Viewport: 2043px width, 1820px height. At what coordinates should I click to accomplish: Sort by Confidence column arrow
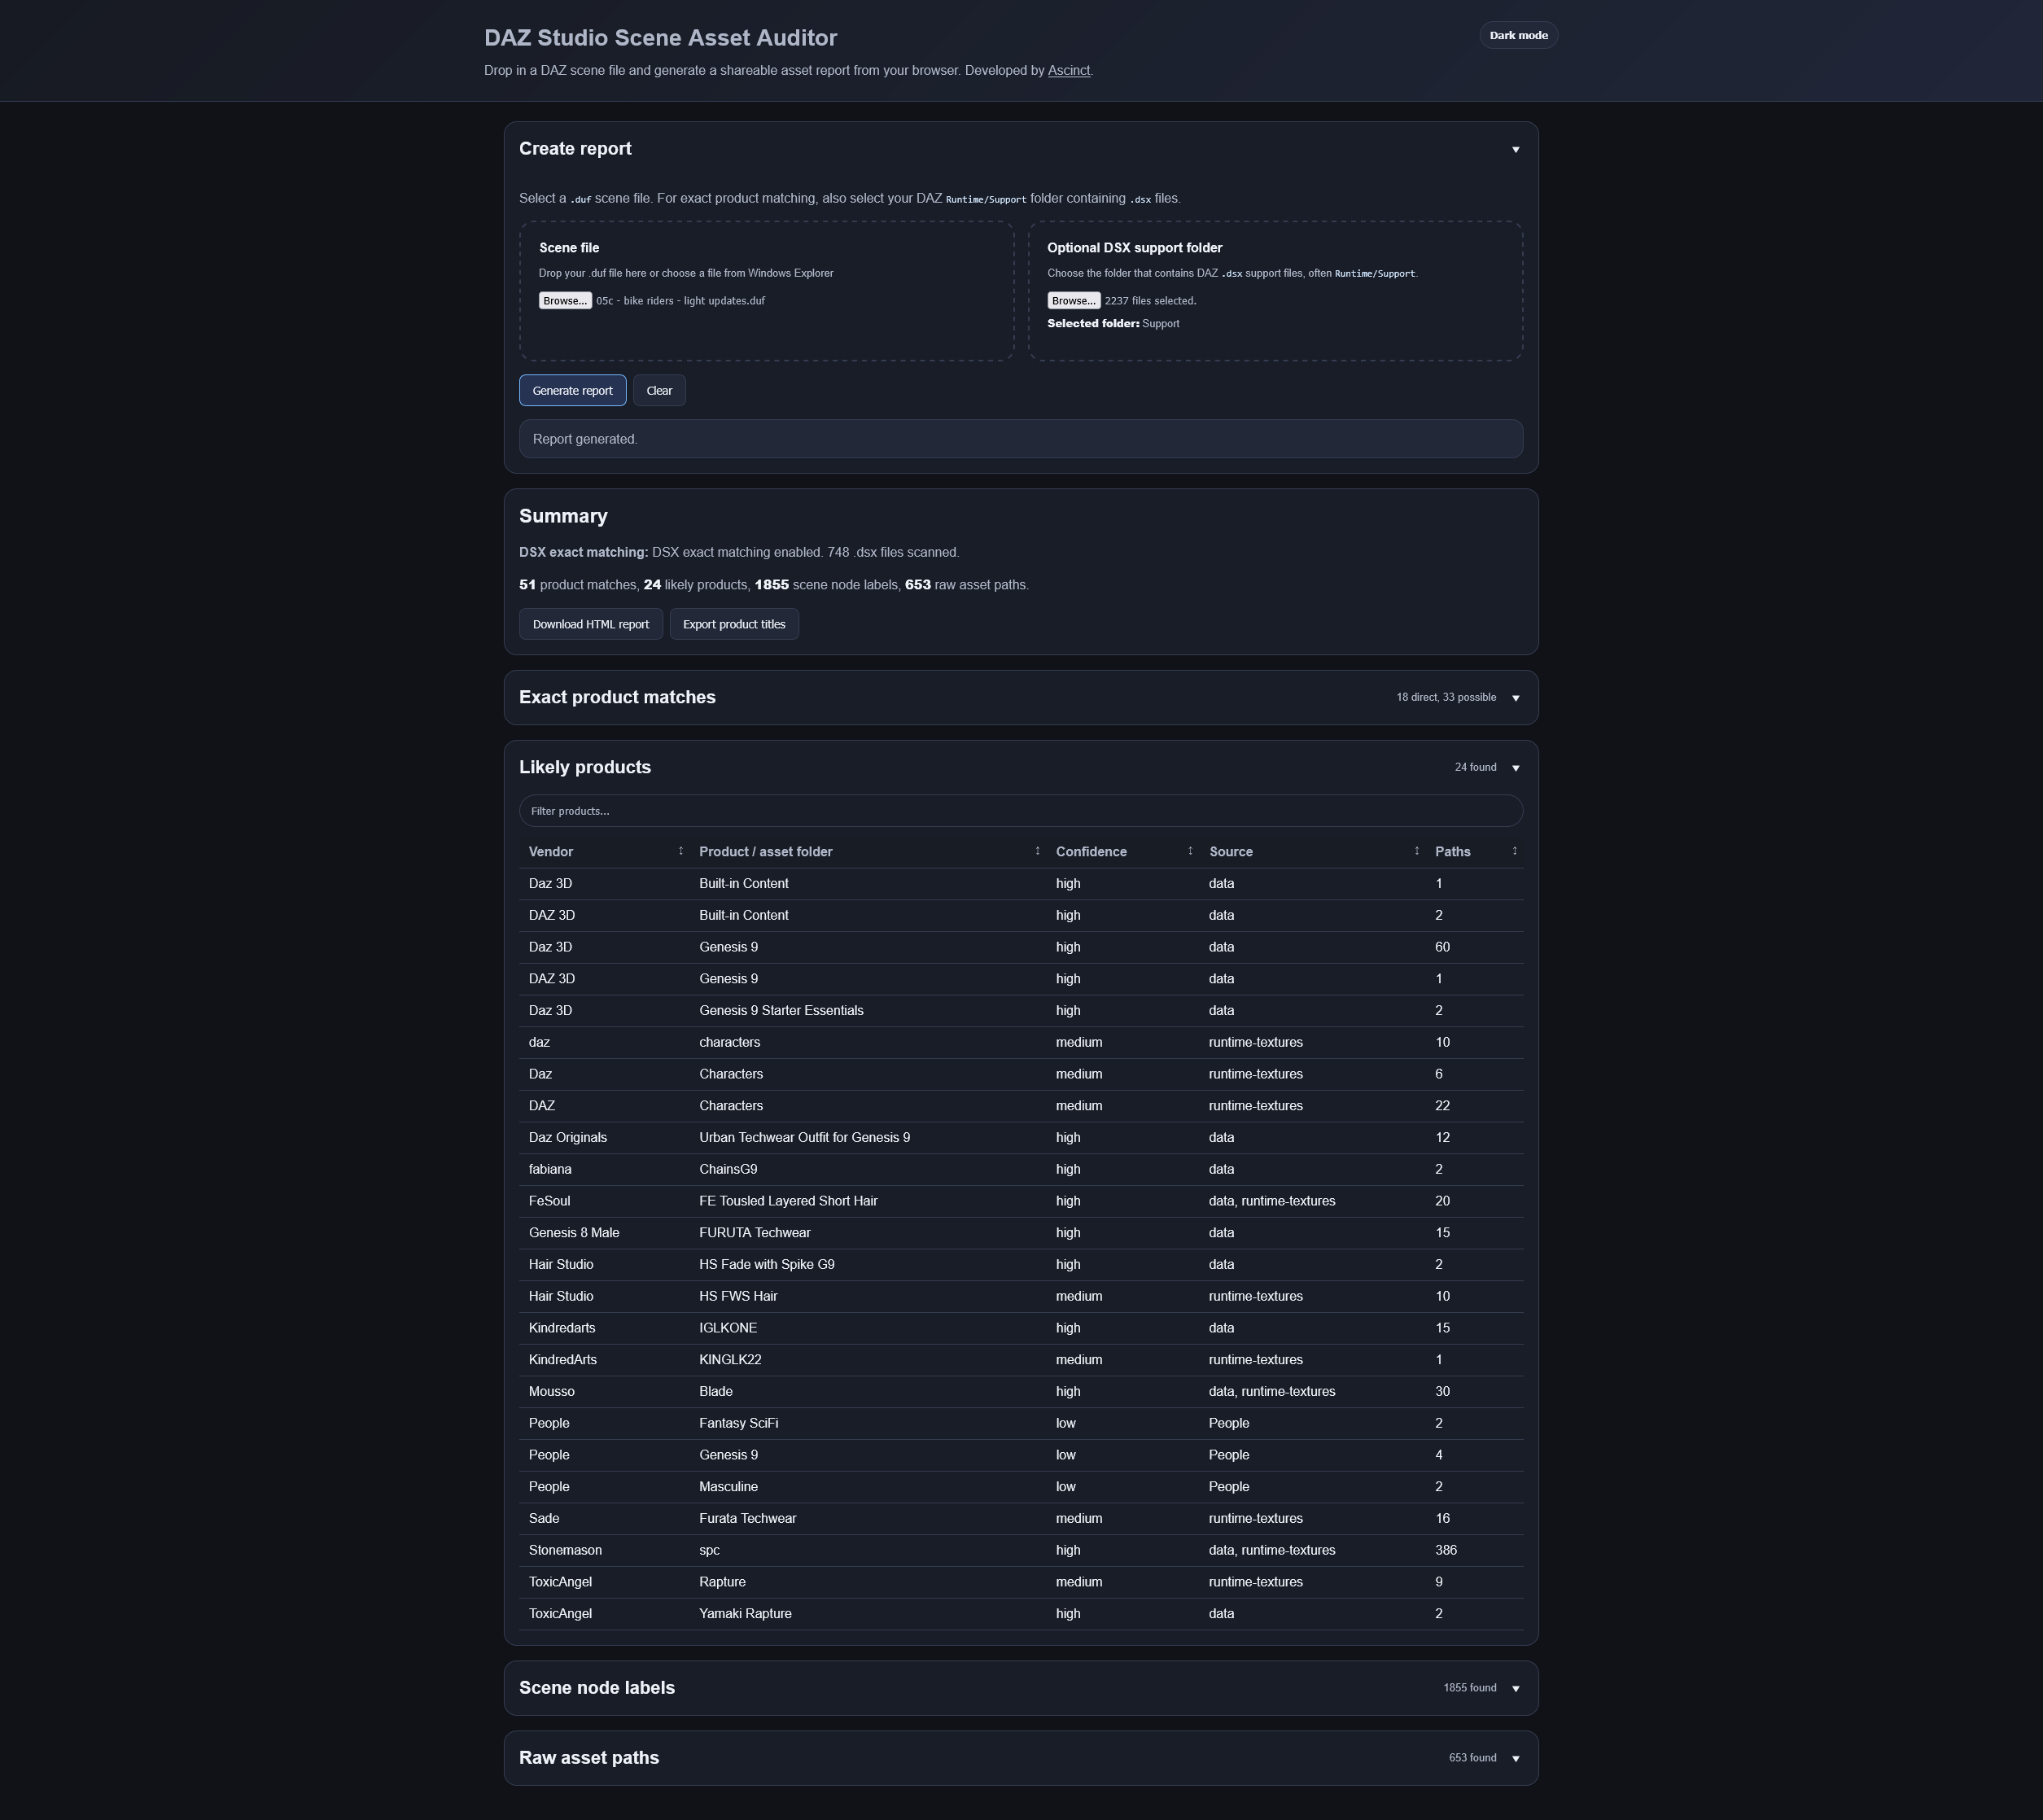pyautogui.click(x=1190, y=851)
